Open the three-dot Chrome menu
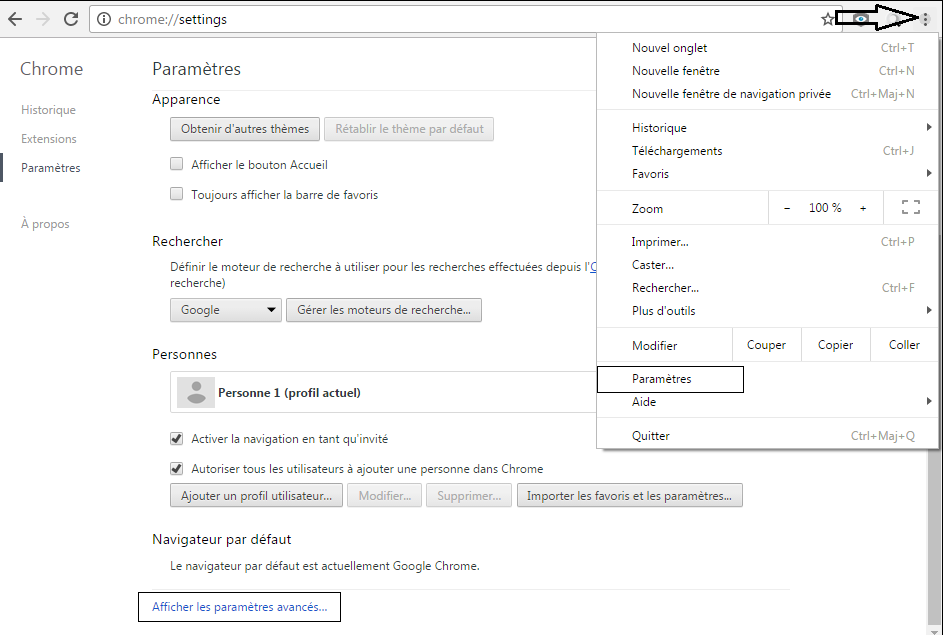 click(926, 19)
